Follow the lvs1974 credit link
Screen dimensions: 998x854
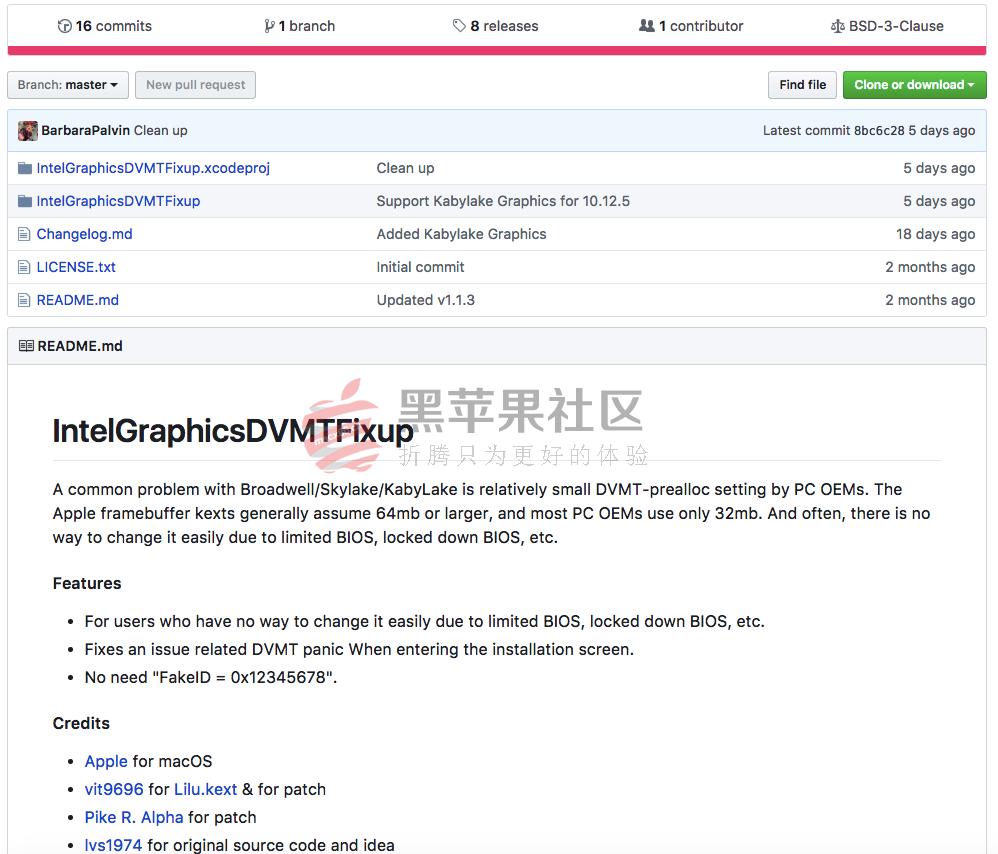[x=113, y=845]
